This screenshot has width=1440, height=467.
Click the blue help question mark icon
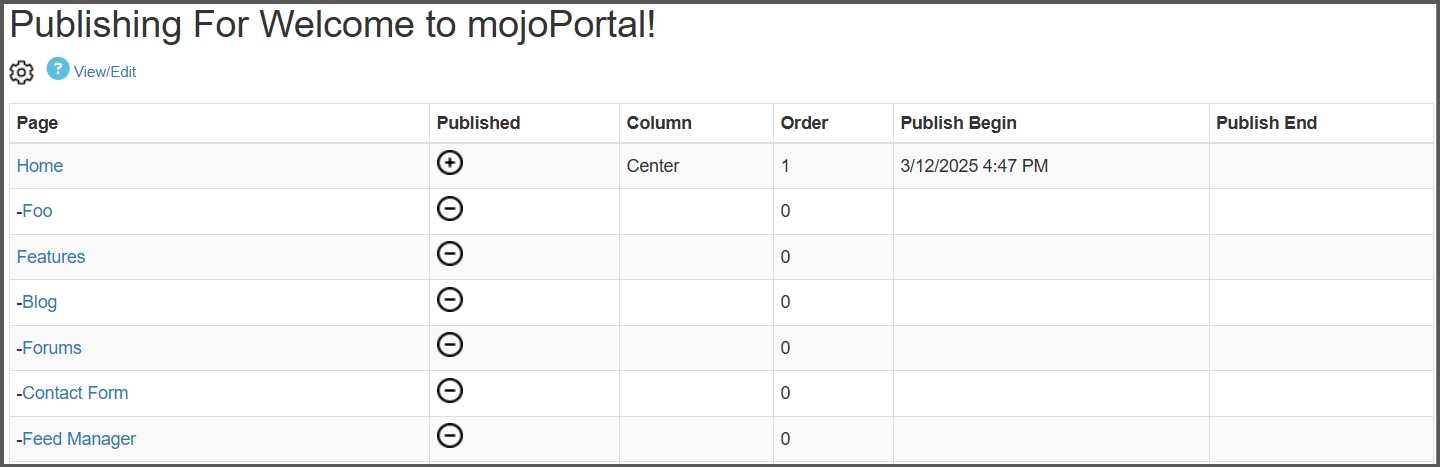click(58, 69)
